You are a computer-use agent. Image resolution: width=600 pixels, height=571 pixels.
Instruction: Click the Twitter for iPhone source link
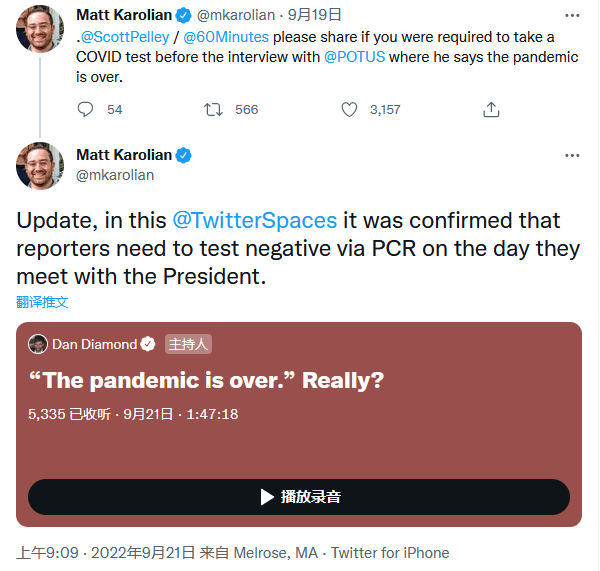pyautogui.click(x=390, y=553)
